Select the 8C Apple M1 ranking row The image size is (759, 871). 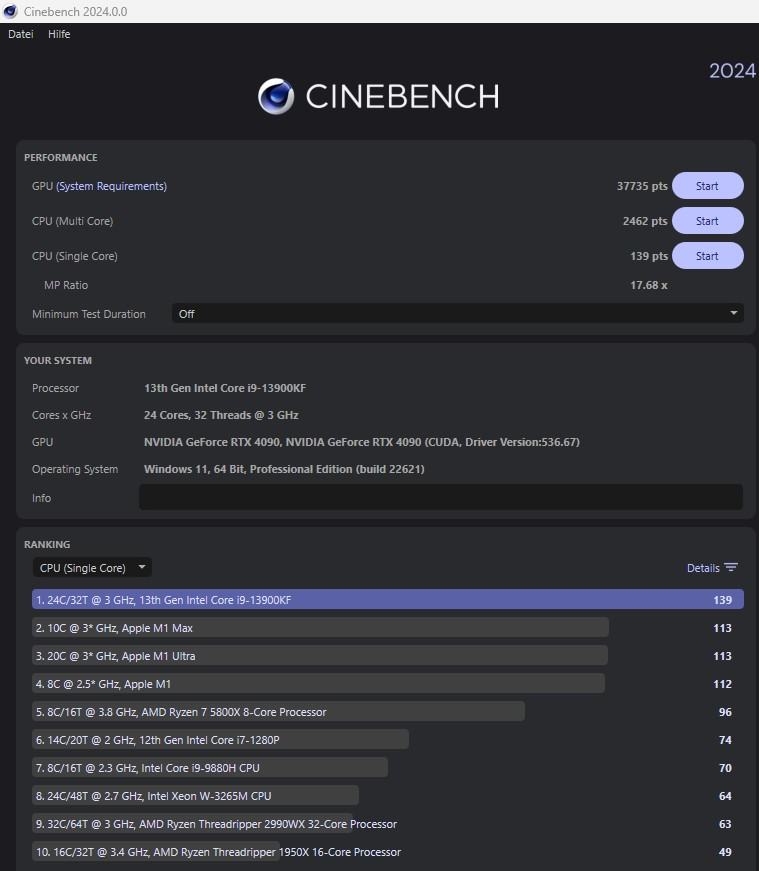pos(388,683)
